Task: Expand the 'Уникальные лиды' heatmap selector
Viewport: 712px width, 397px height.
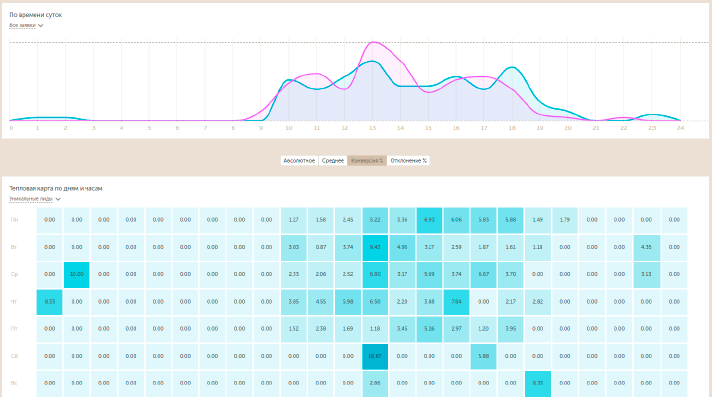Action: pyautogui.click(x=35, y=199)
